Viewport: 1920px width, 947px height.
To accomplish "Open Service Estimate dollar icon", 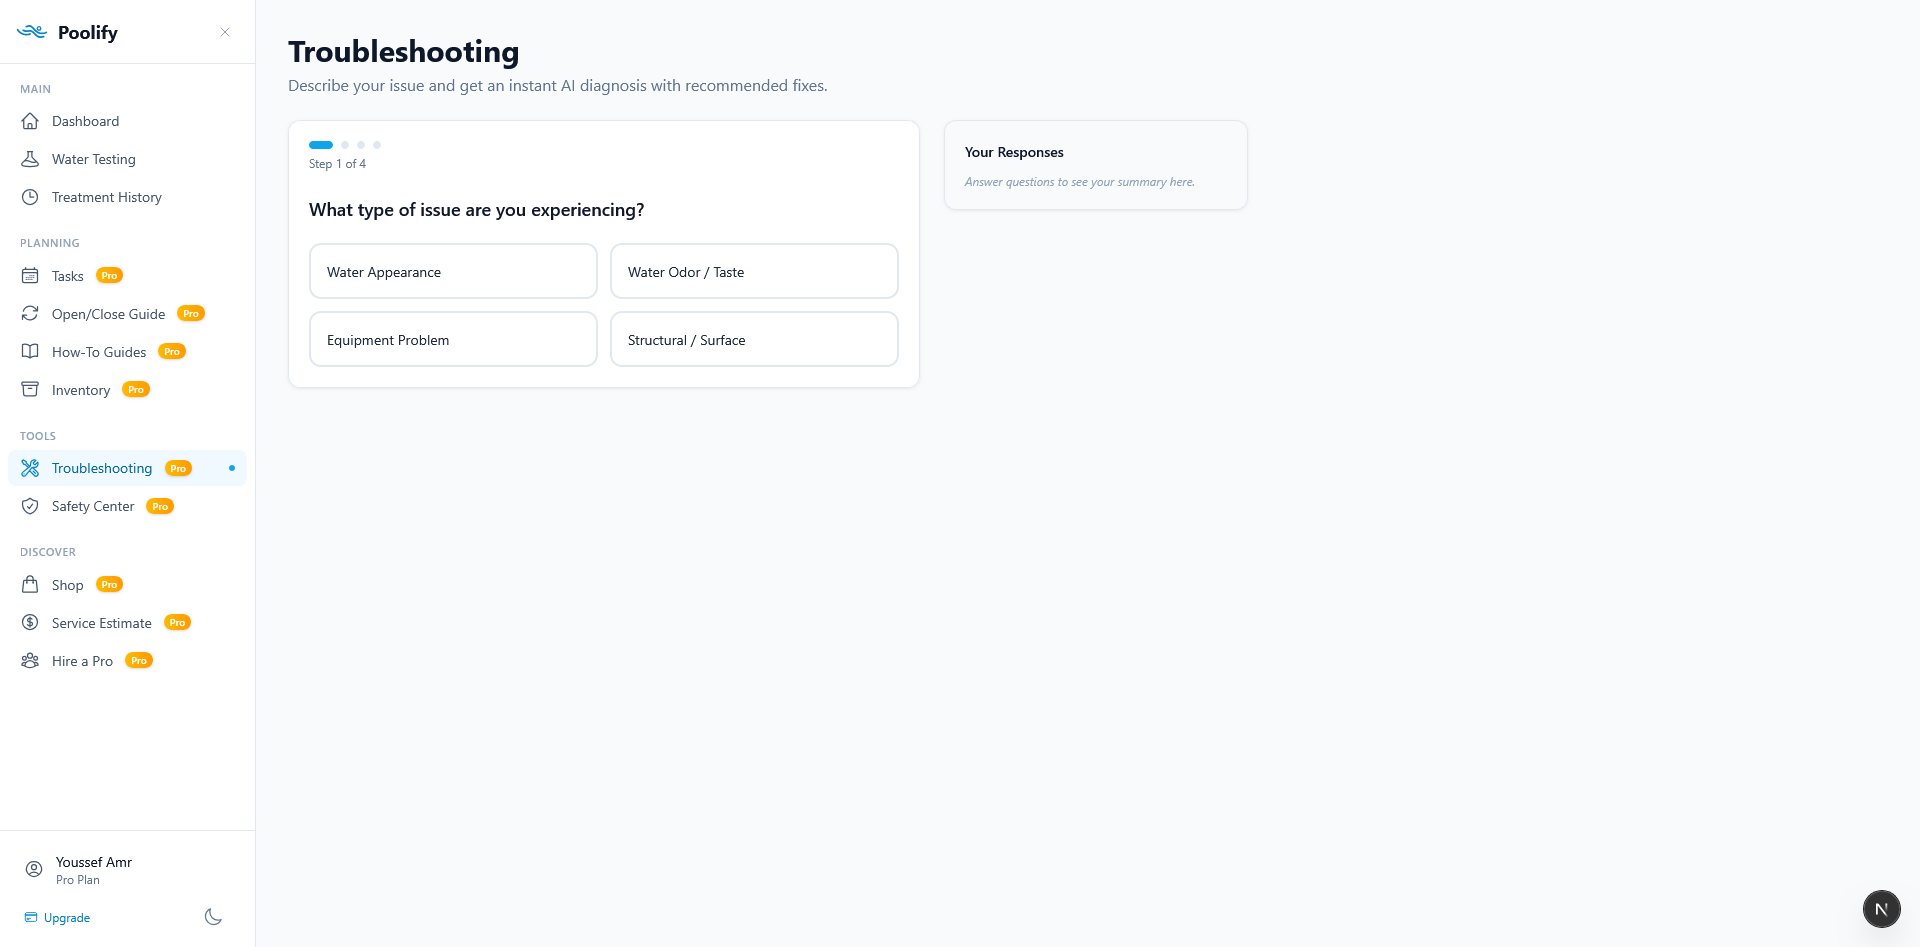I will point(31,622).
